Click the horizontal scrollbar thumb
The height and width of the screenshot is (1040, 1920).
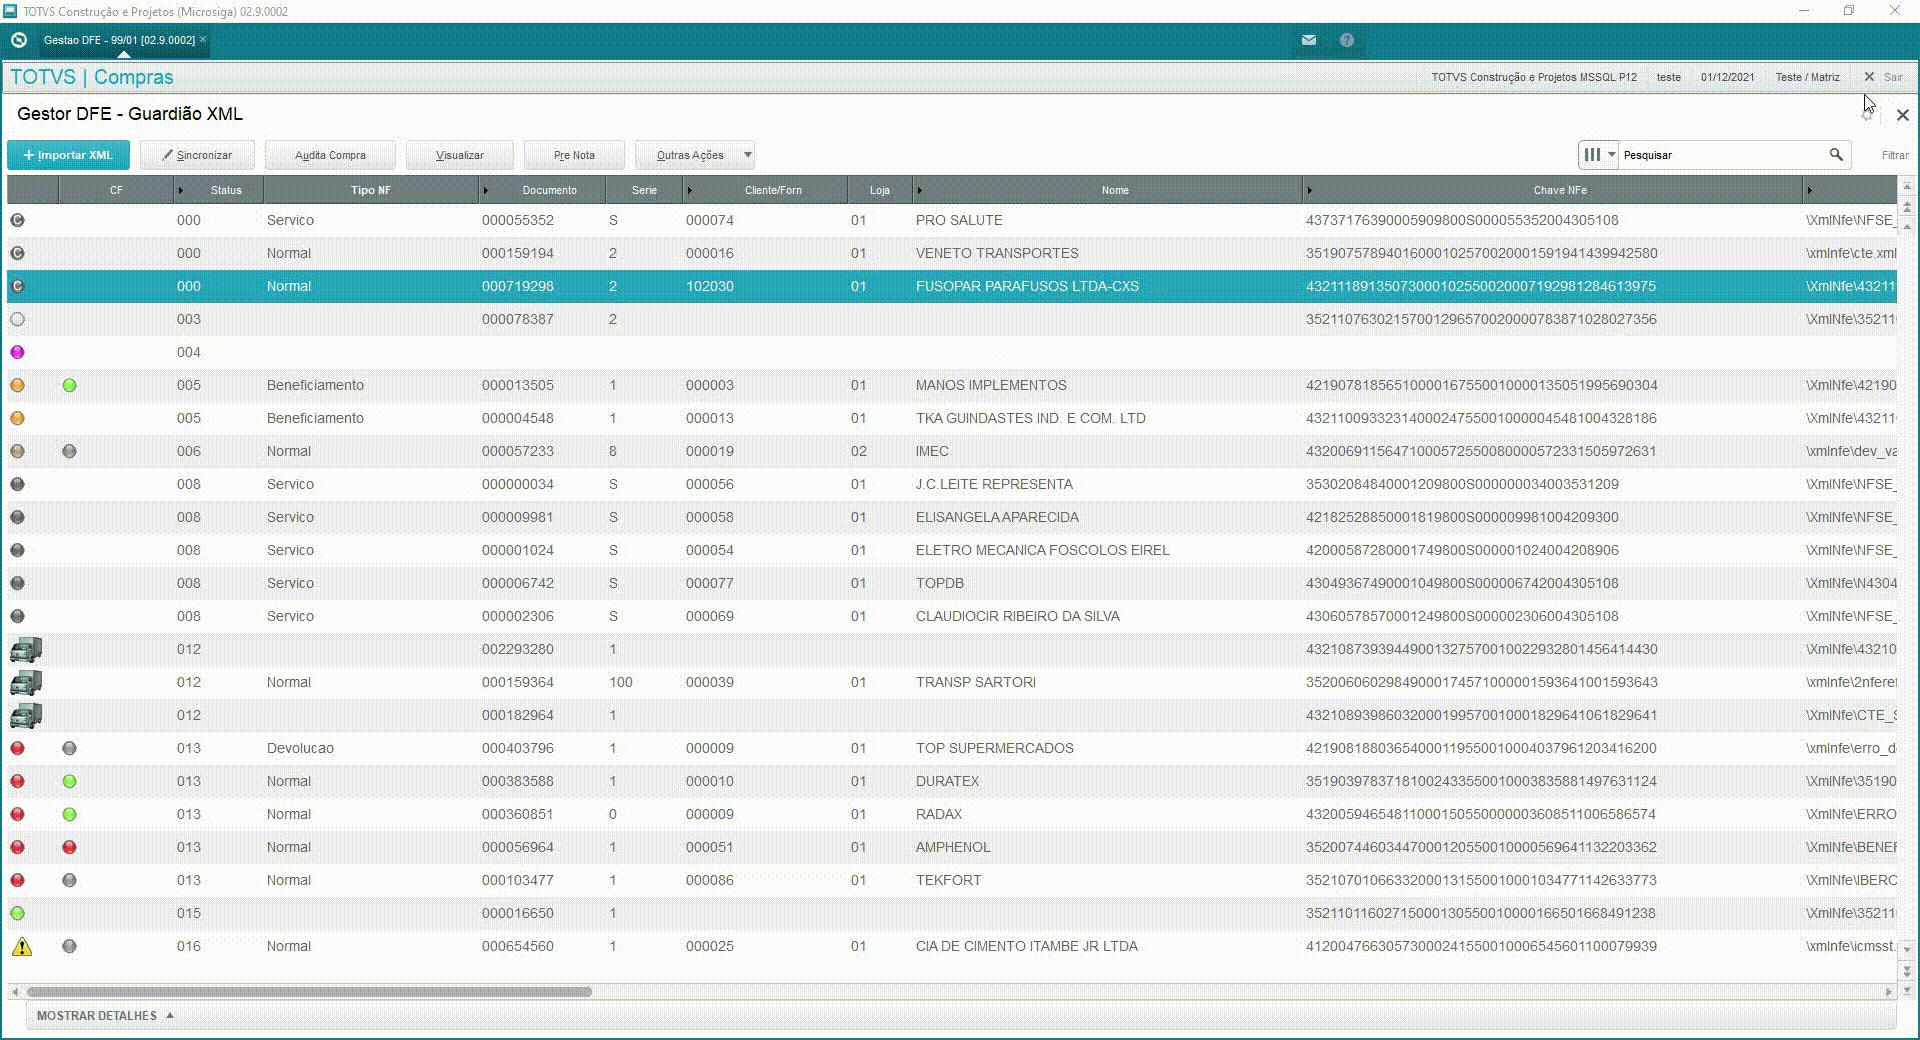[x=309, y=992]
